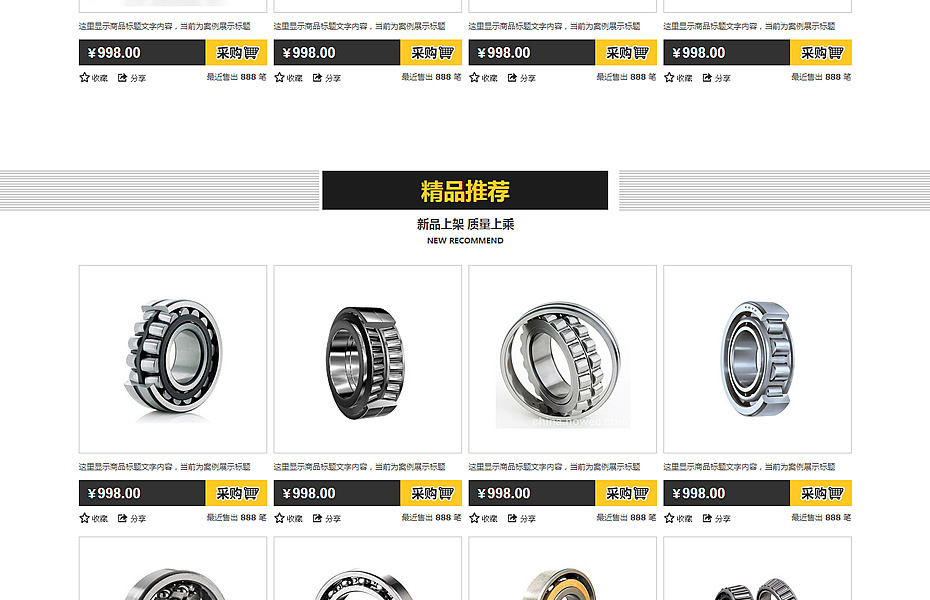The height and width of the screenshot is (600, 930).
Task: Share the black double-row tapered bearing product
Action: [317, 518]
